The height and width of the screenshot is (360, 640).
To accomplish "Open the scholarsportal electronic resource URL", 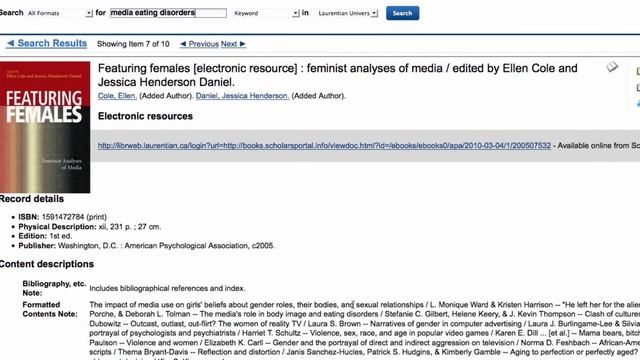I will [x=324, y=146].
